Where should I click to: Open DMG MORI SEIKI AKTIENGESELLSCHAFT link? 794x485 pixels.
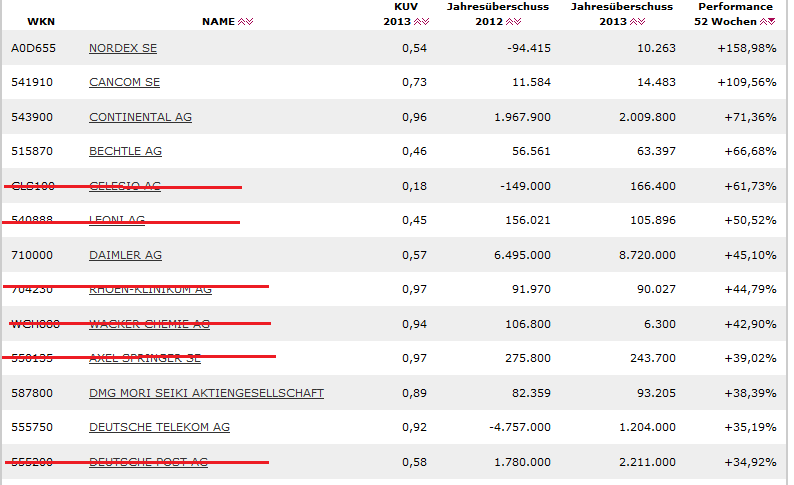[206, 393]
